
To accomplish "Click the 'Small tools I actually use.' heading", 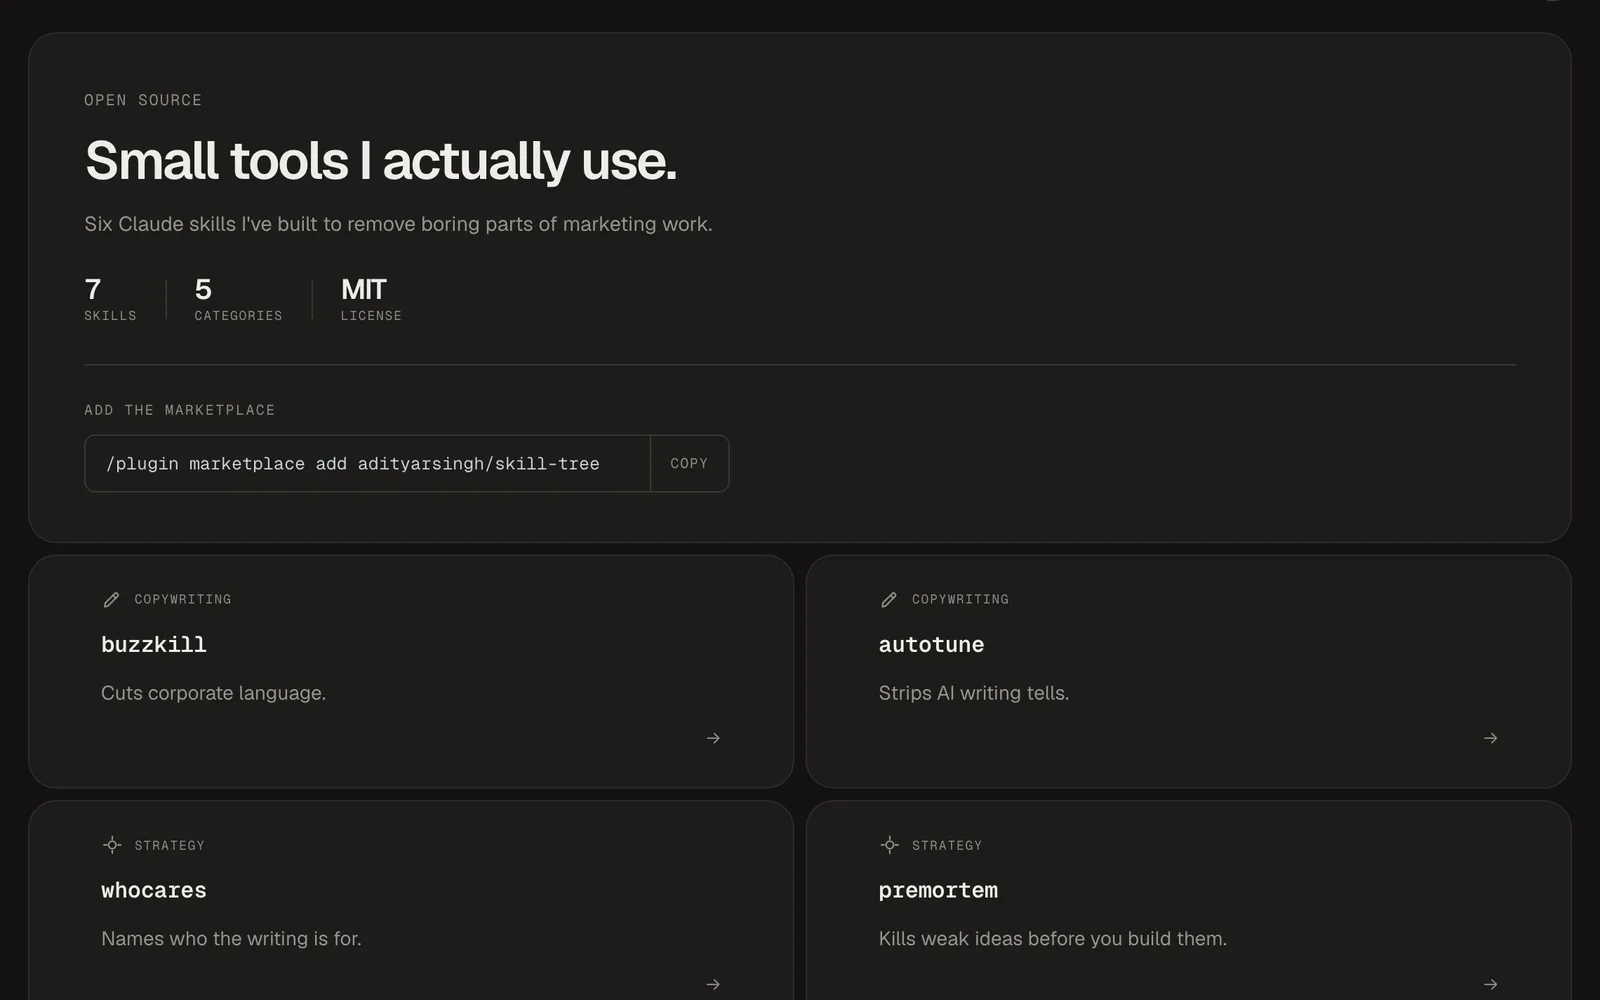I will (381, 160).
